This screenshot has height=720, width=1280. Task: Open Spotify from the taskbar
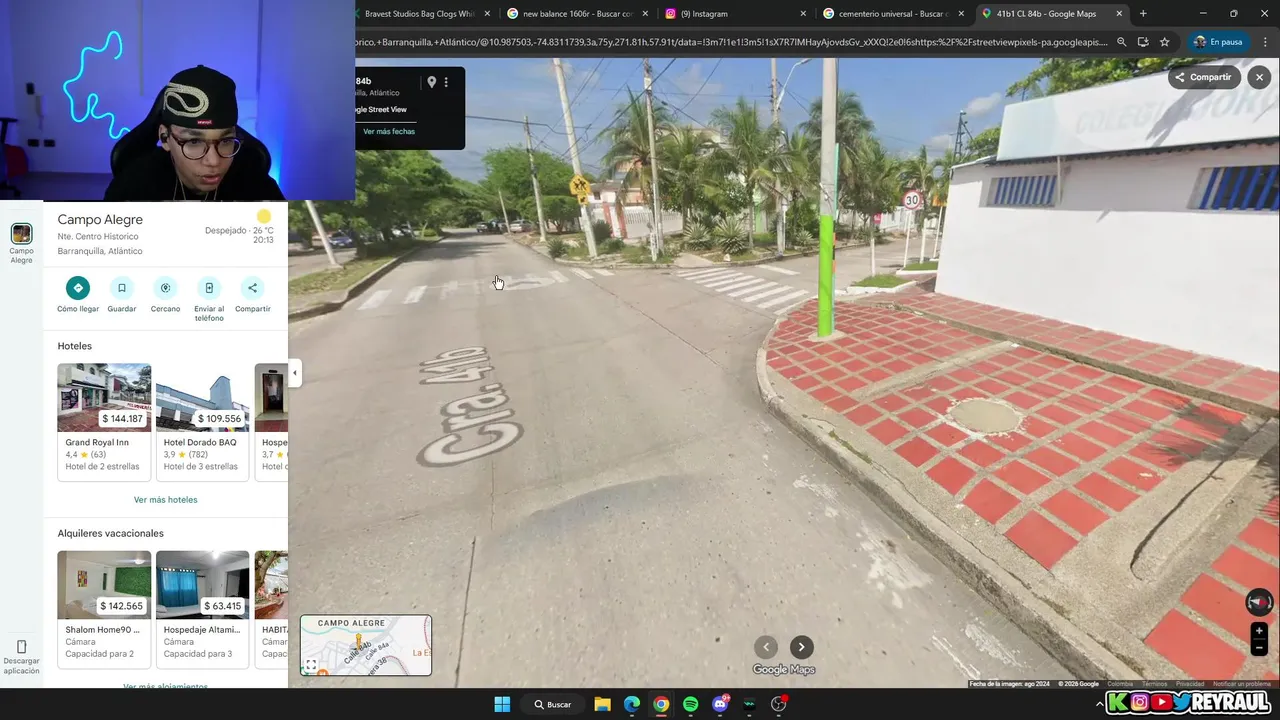click(690, 704)
